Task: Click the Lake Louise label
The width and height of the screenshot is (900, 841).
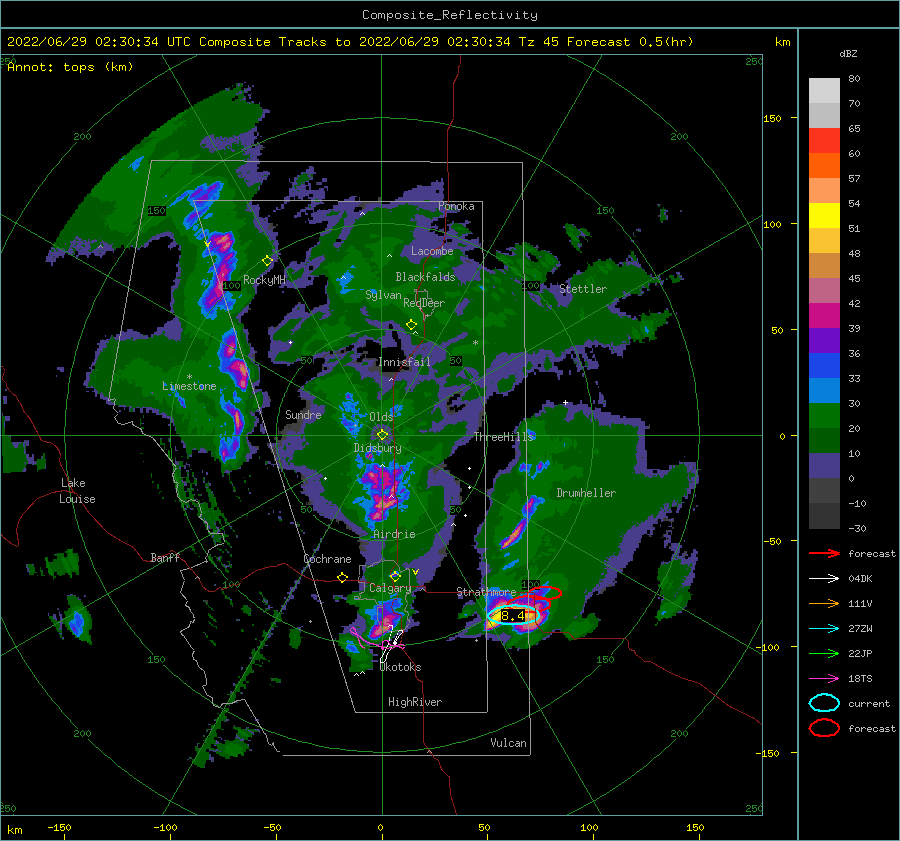Action: (77, 491)
